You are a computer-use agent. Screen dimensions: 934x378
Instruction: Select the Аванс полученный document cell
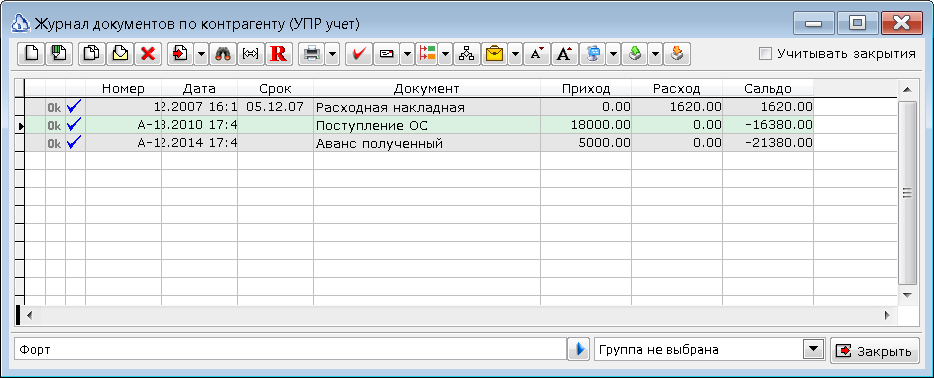tap(426, 143)
